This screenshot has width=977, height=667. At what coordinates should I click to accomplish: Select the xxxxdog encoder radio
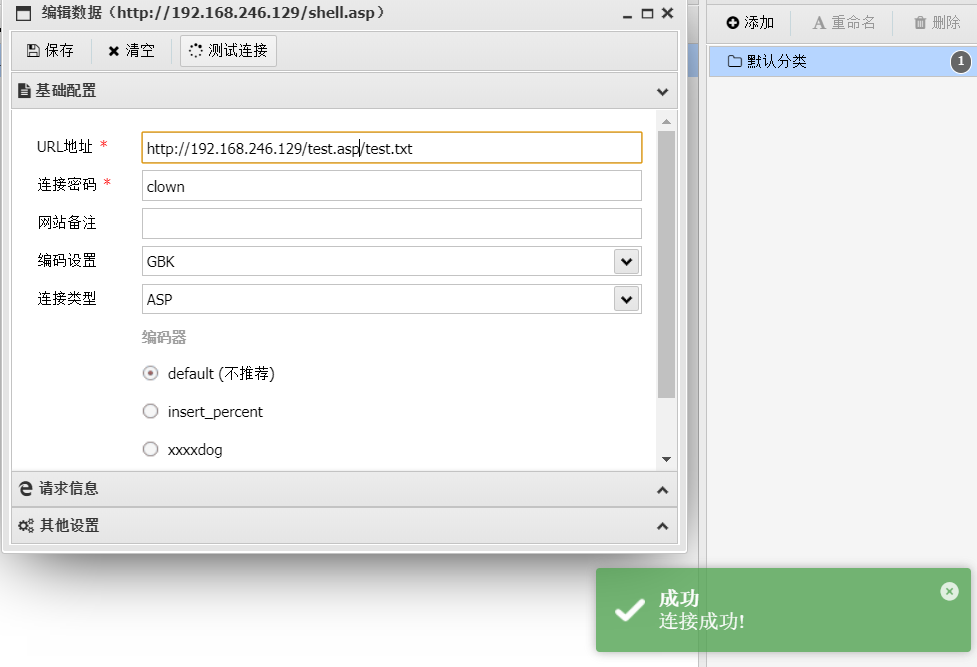[x=150, y=449]
